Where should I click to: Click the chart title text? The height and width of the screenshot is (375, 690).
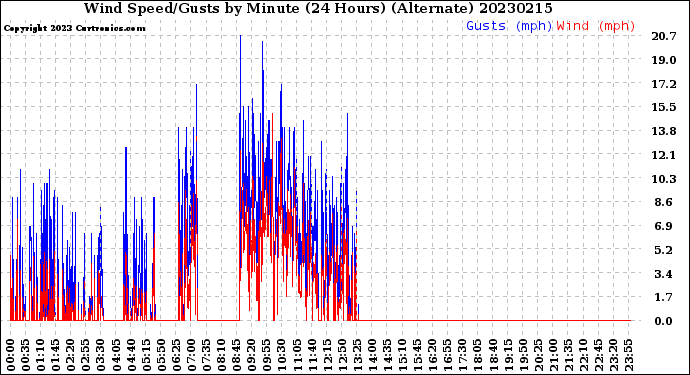pyautogui.click(x=318, y=8)
